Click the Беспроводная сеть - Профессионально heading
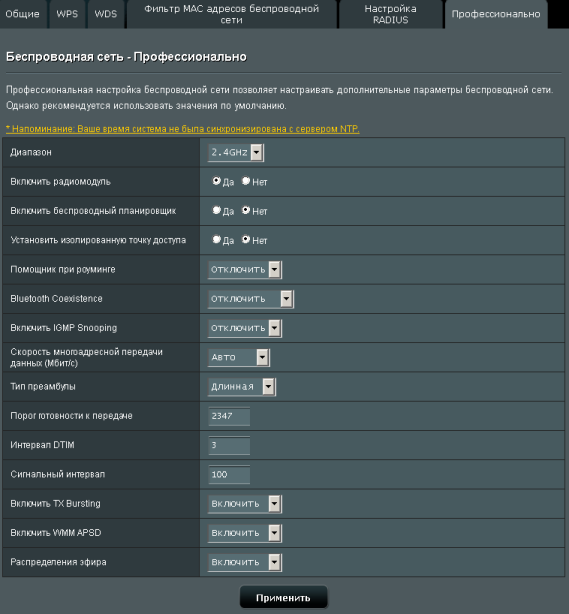The image size is (569, 614). tap(126, 57)
